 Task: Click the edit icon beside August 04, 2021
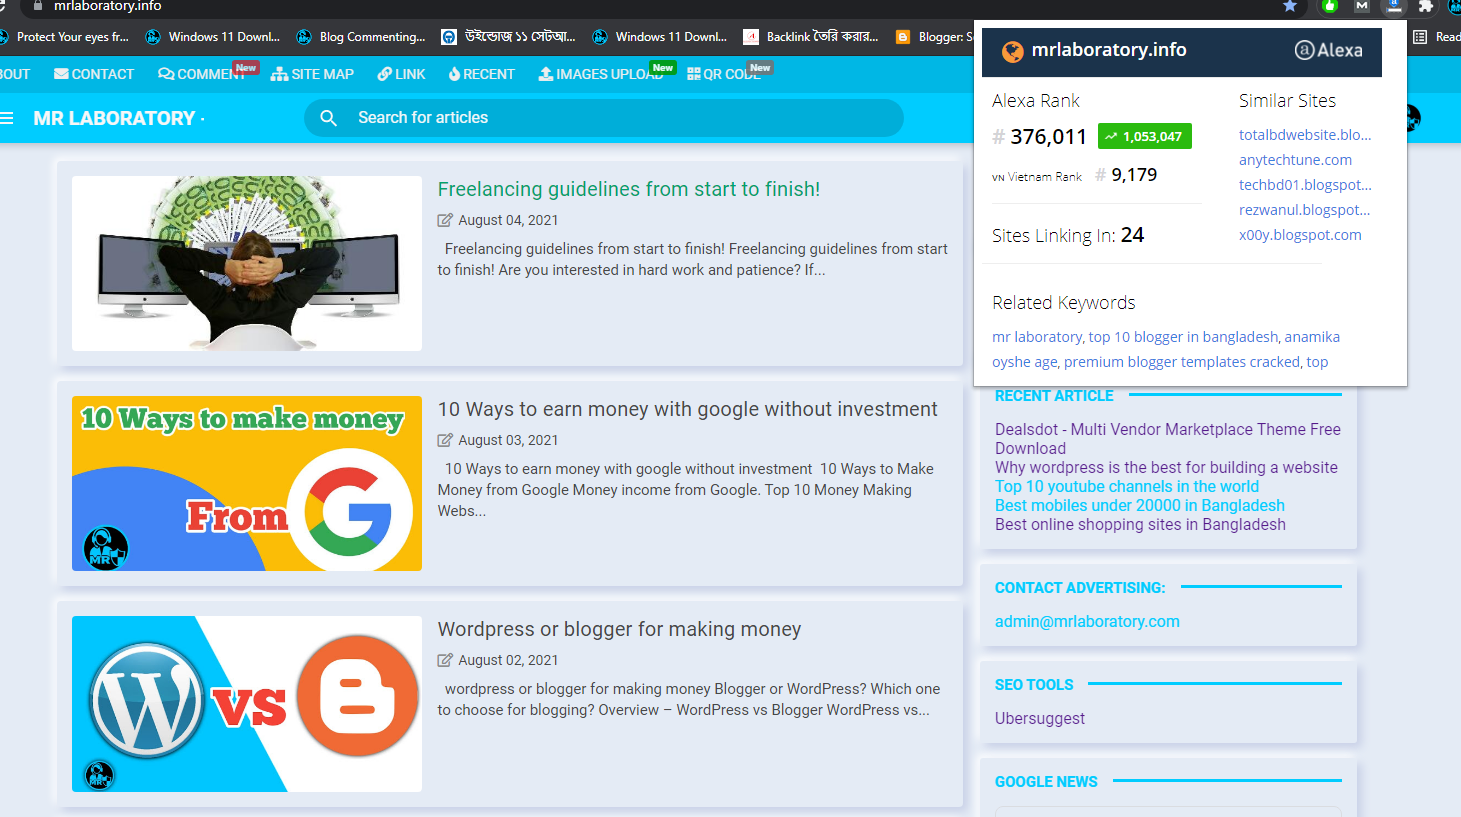[x=445, y=220]
